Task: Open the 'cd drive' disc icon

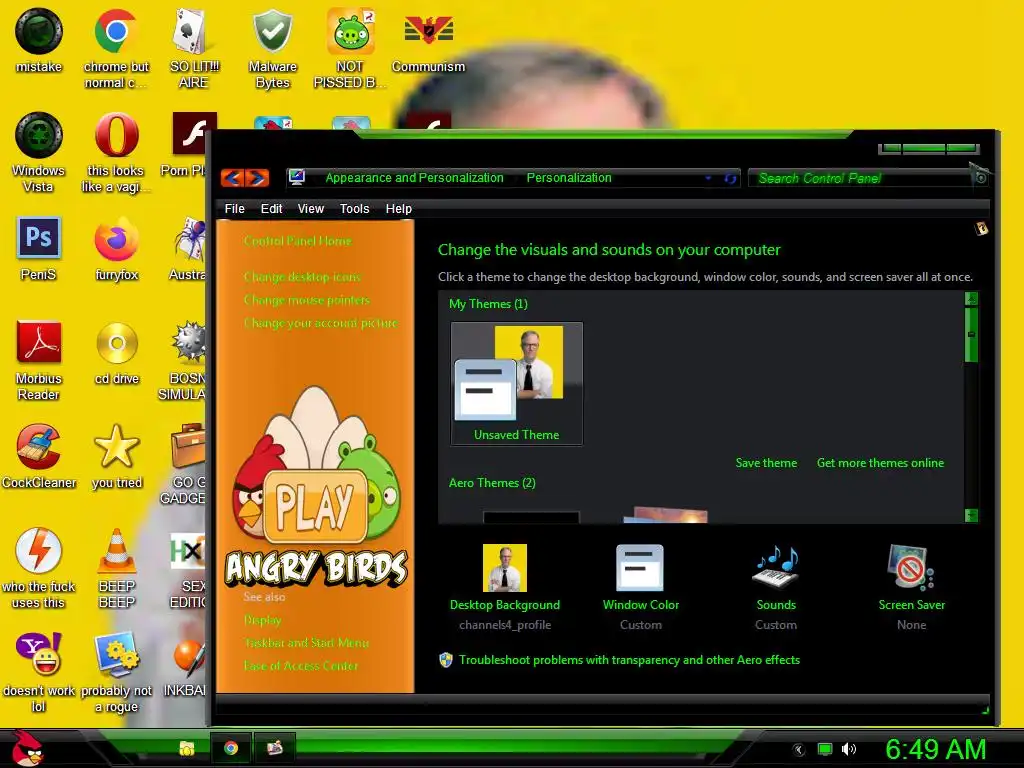Action: click(x=117, y=351)
